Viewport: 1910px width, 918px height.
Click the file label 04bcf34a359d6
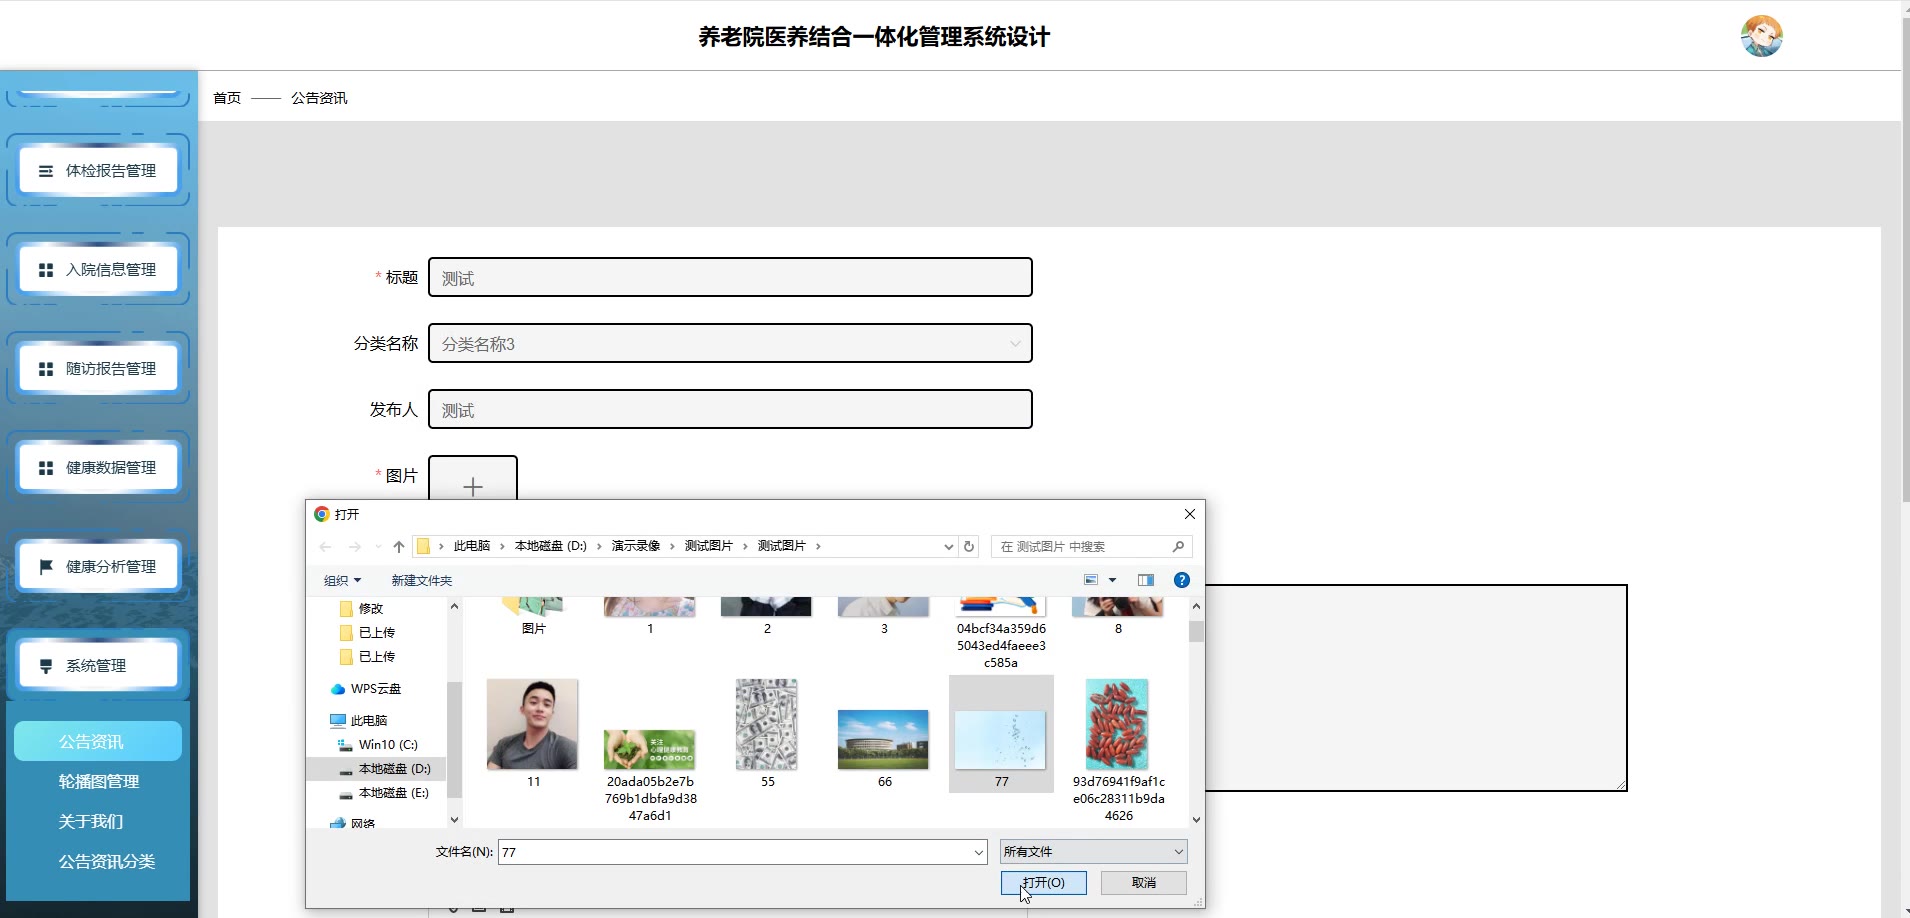(x=1001, y=646)
